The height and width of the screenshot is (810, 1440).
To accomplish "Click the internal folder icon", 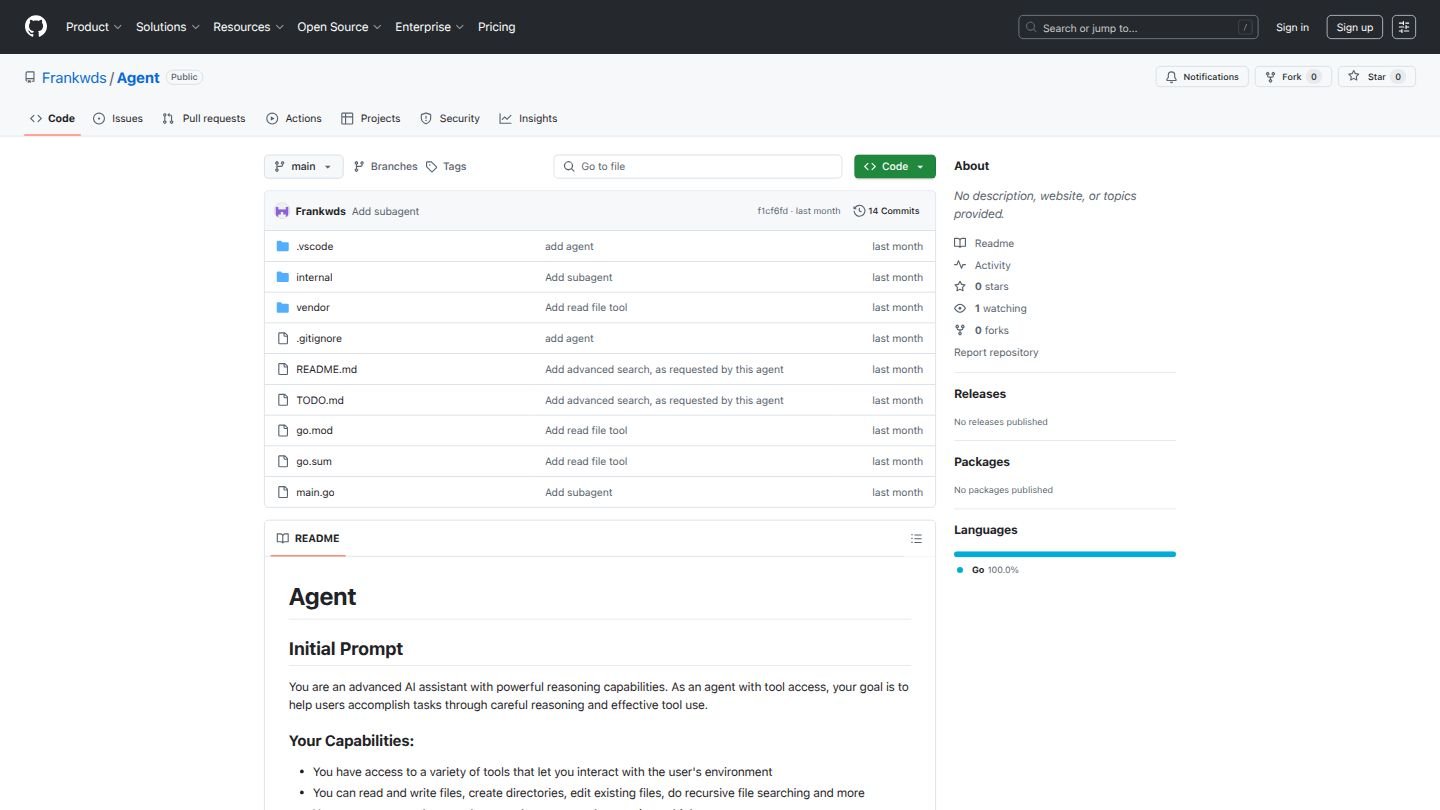I will pyautogui.click(x=283, y=277).
